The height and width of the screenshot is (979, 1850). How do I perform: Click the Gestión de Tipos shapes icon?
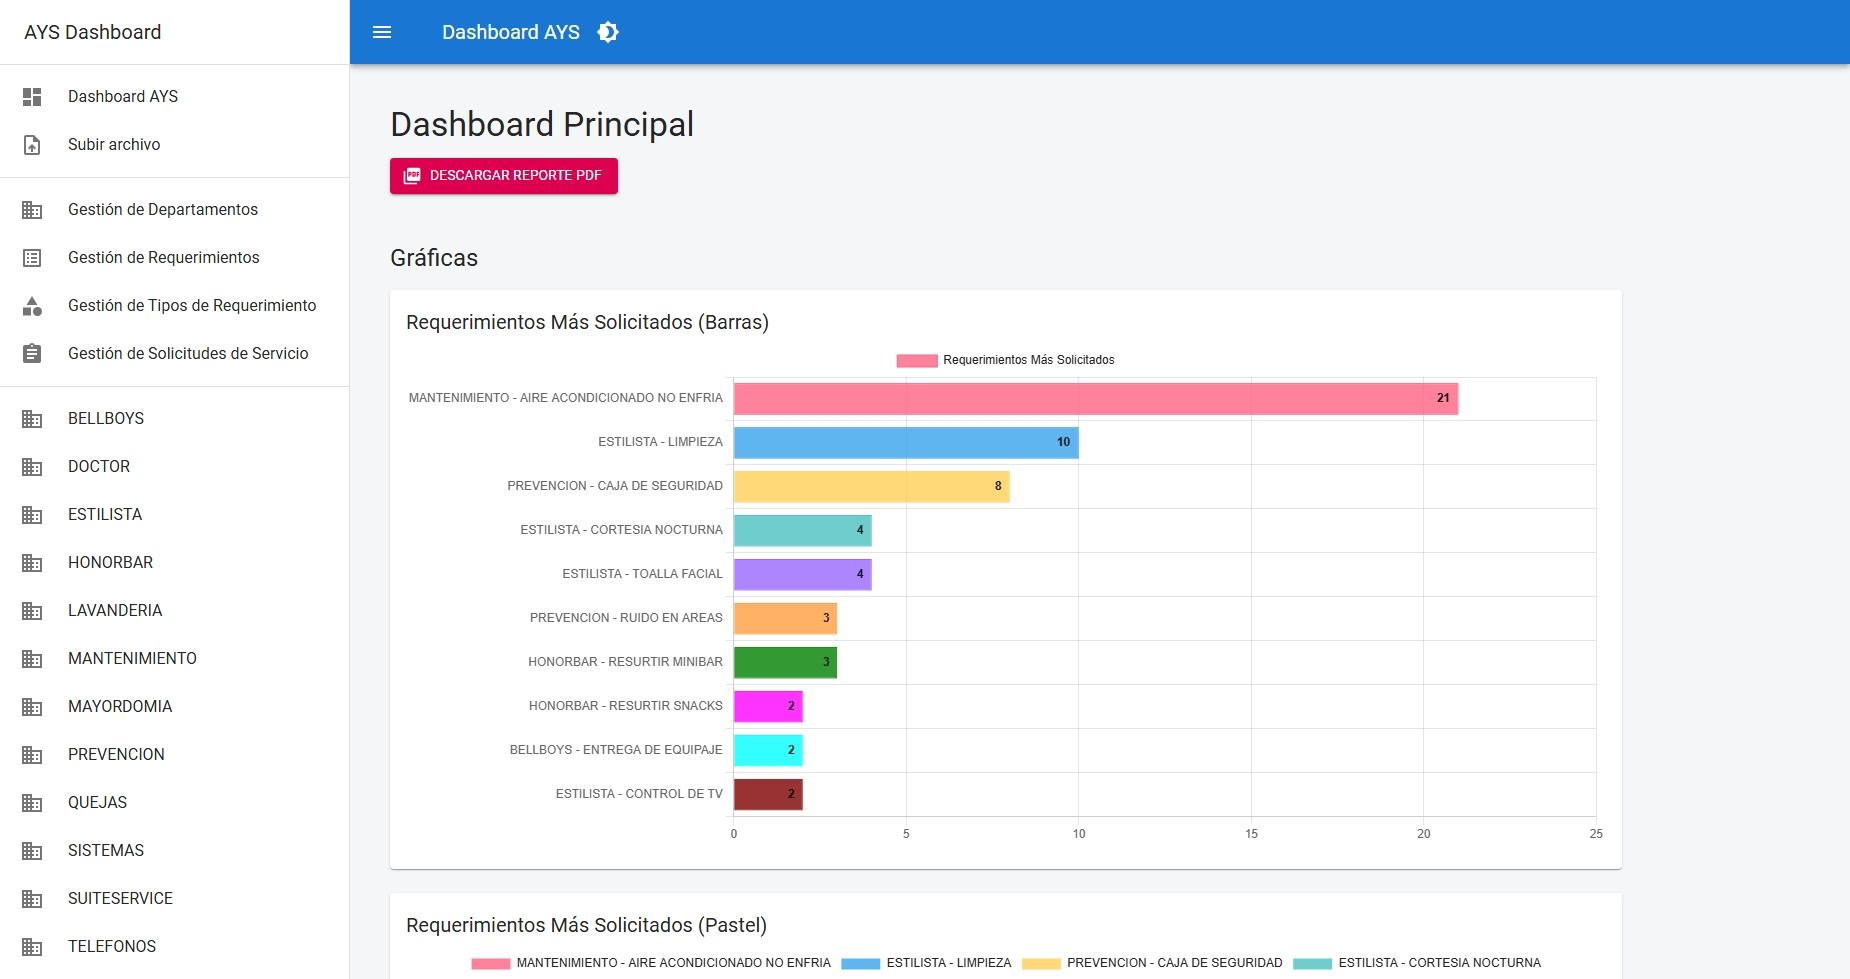coord(32,306)
